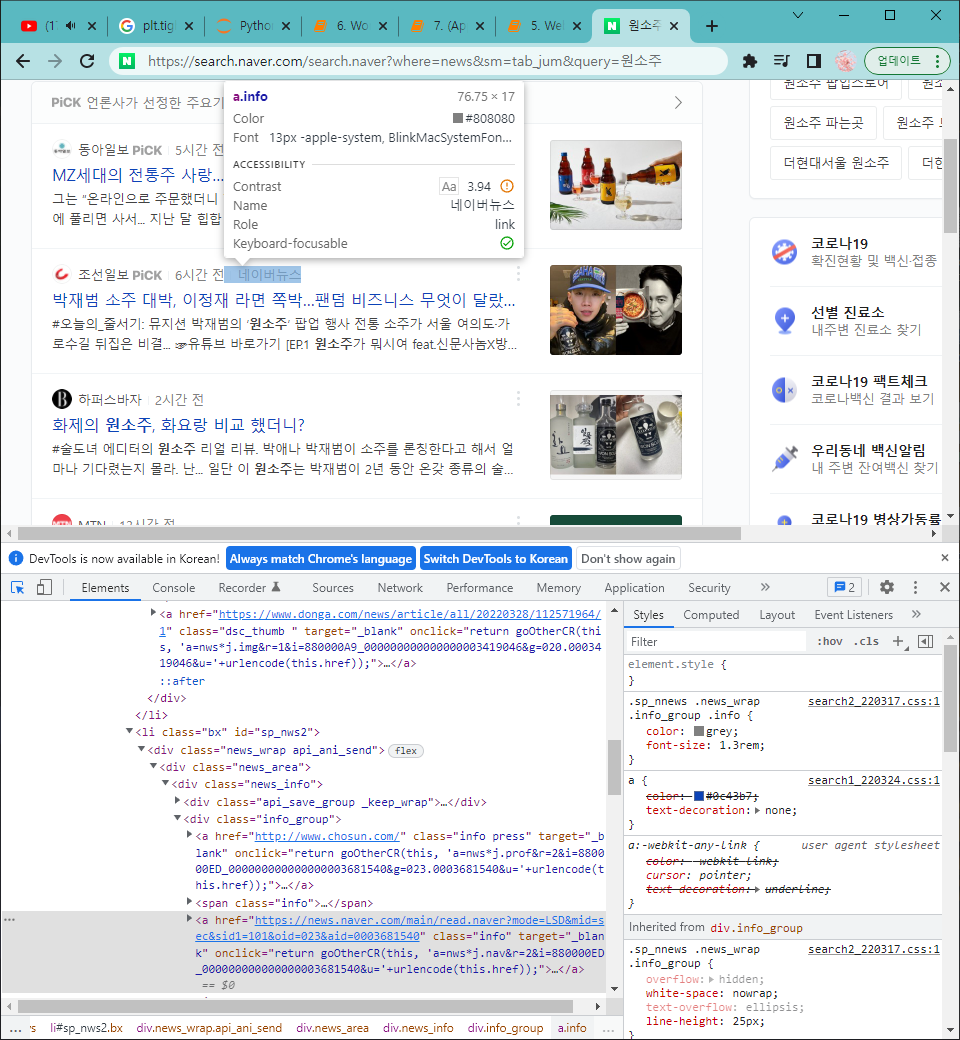960x1040 pixels.
Task: Open the 박재범 소주 대박 news headline
Action: [284, 300]
